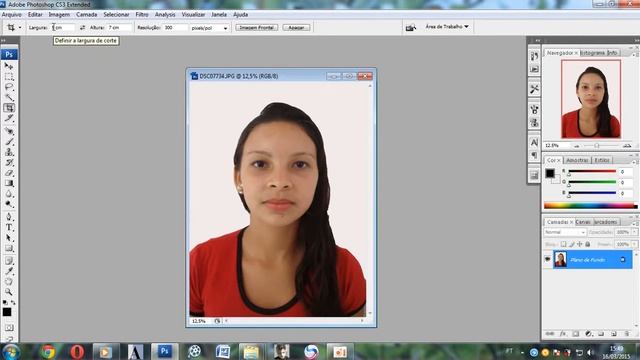Open the collapsed Paragraph panel icon
The height and width of the screenshot is (360, 640).
tap(534, 155)
